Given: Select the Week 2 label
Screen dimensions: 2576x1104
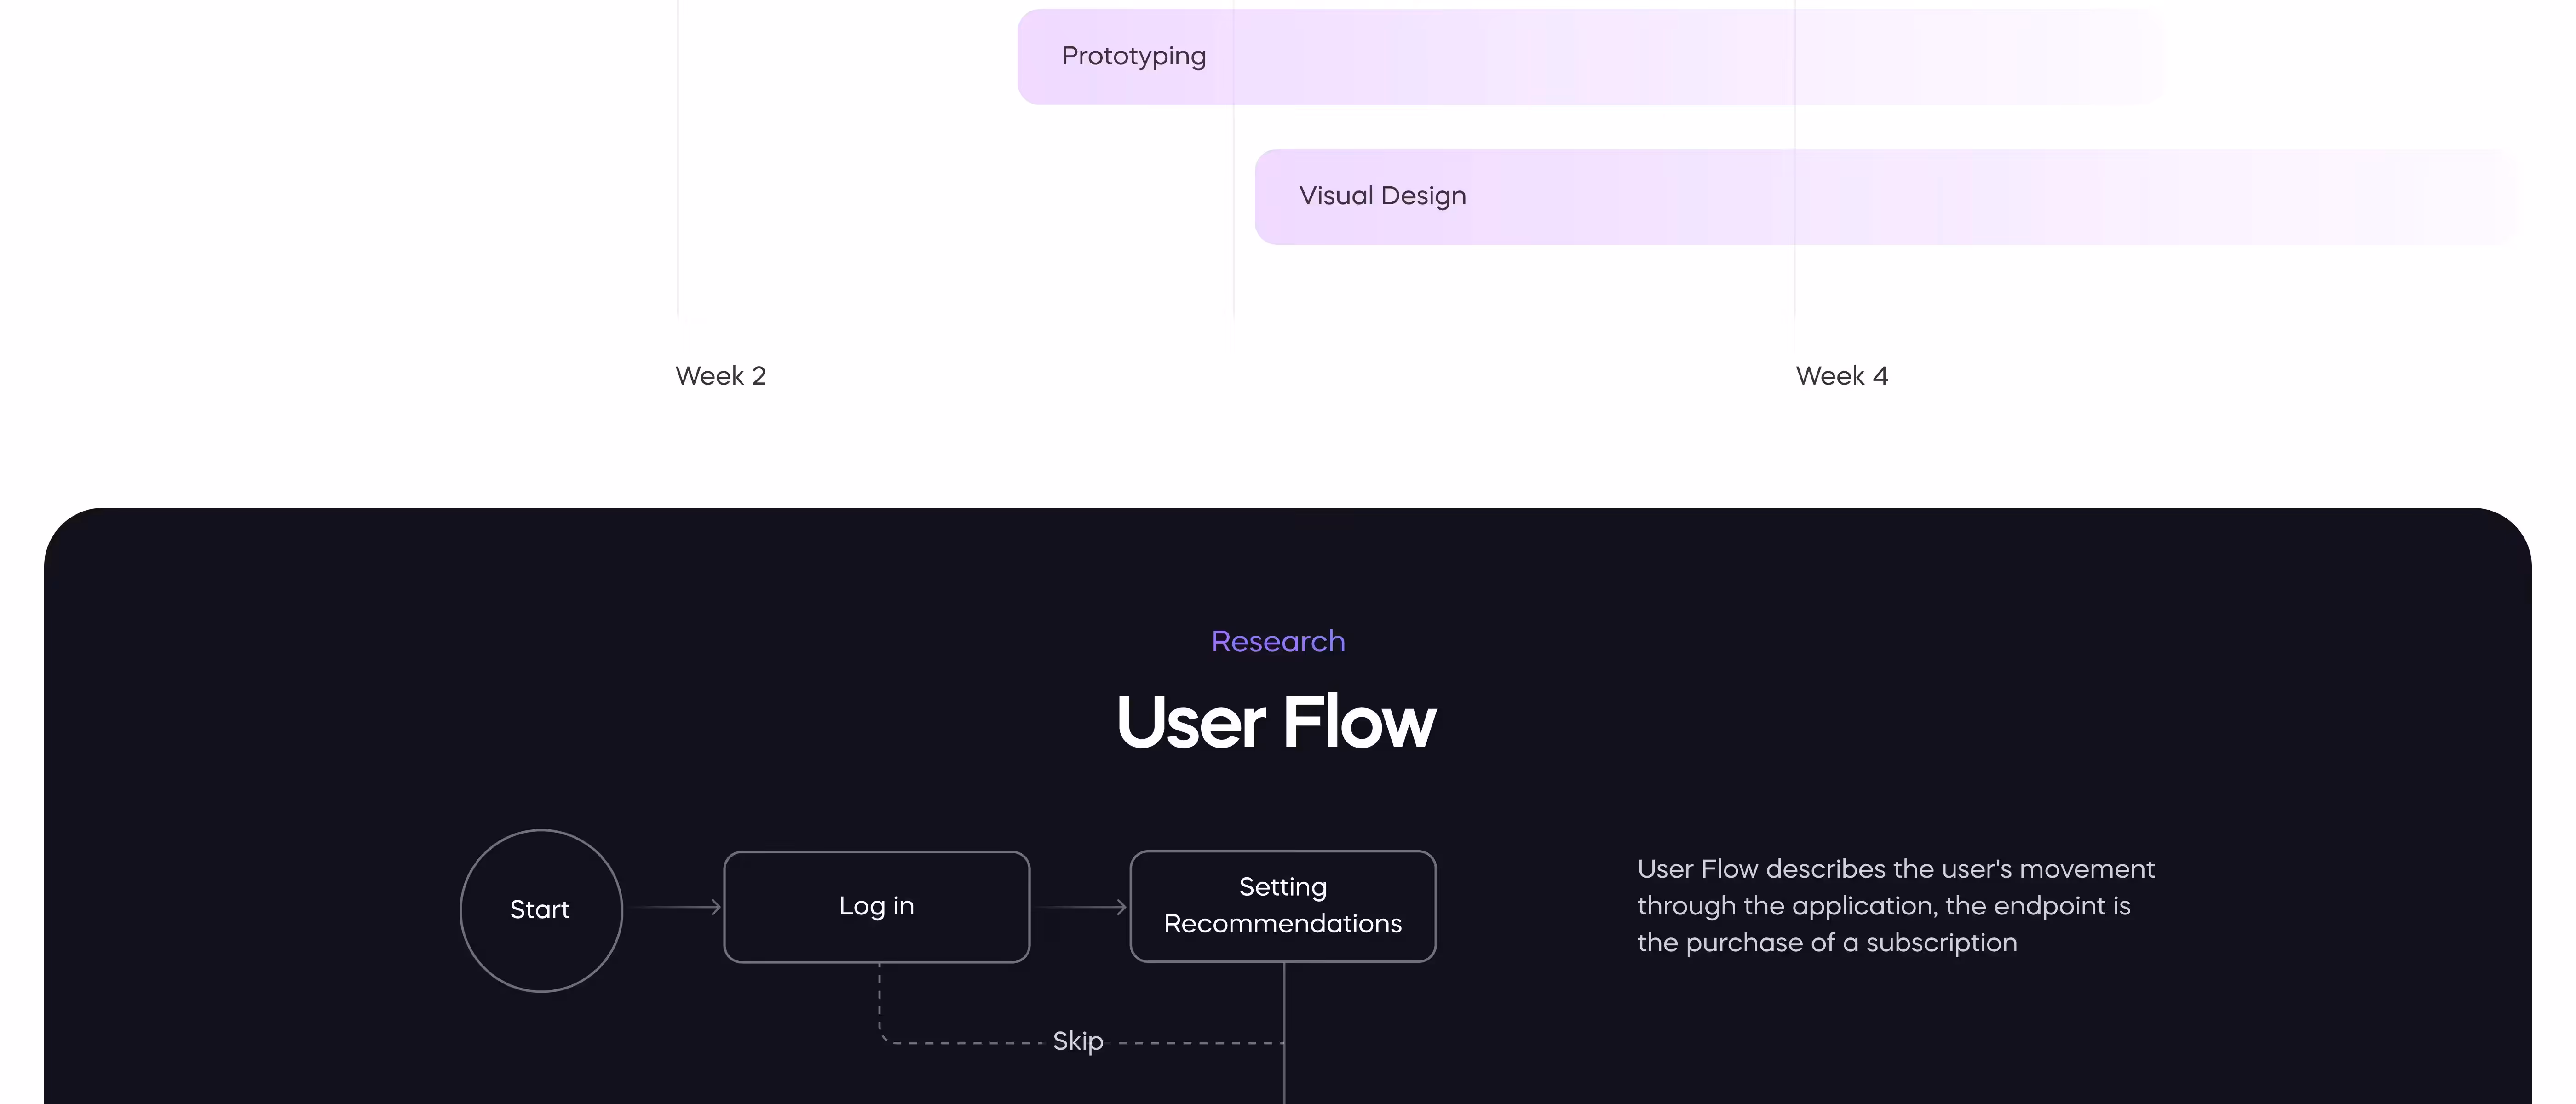Looking at the screenshot, I should [721, 376].
